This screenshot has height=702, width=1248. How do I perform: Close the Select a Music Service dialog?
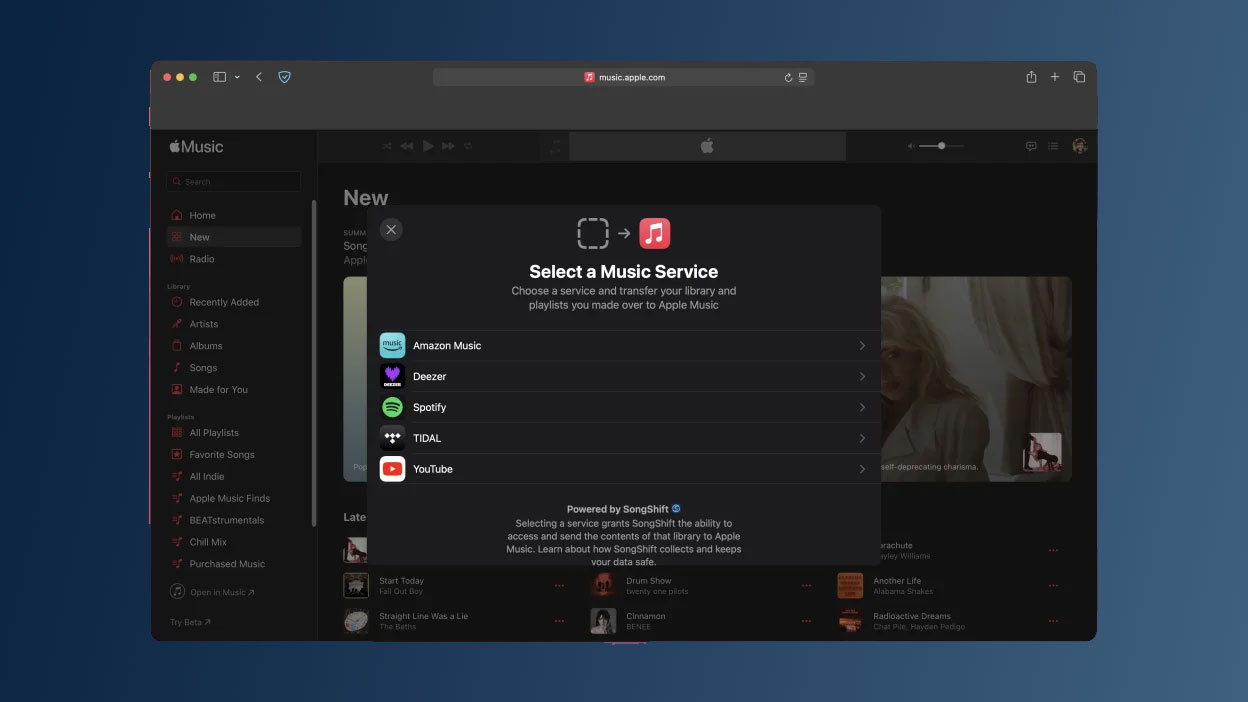click(391, 229)
